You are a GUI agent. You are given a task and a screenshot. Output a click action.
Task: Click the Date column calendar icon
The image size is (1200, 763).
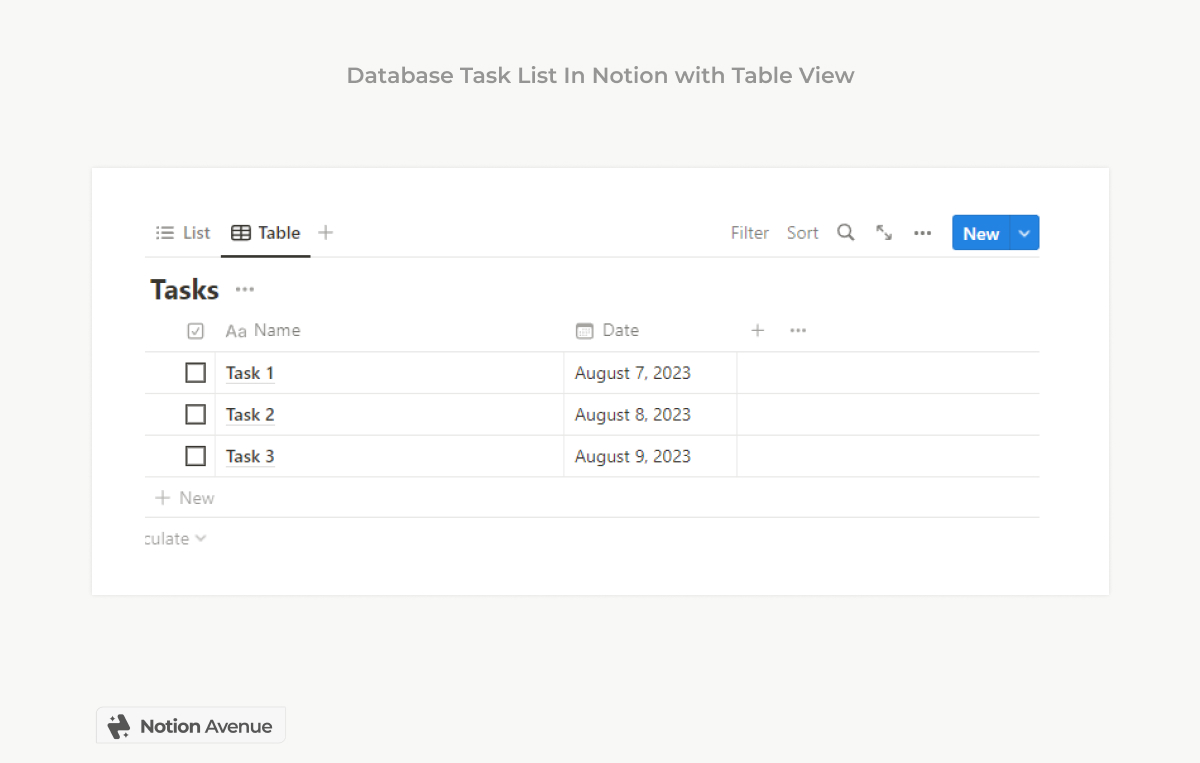[x=585, y=330]
